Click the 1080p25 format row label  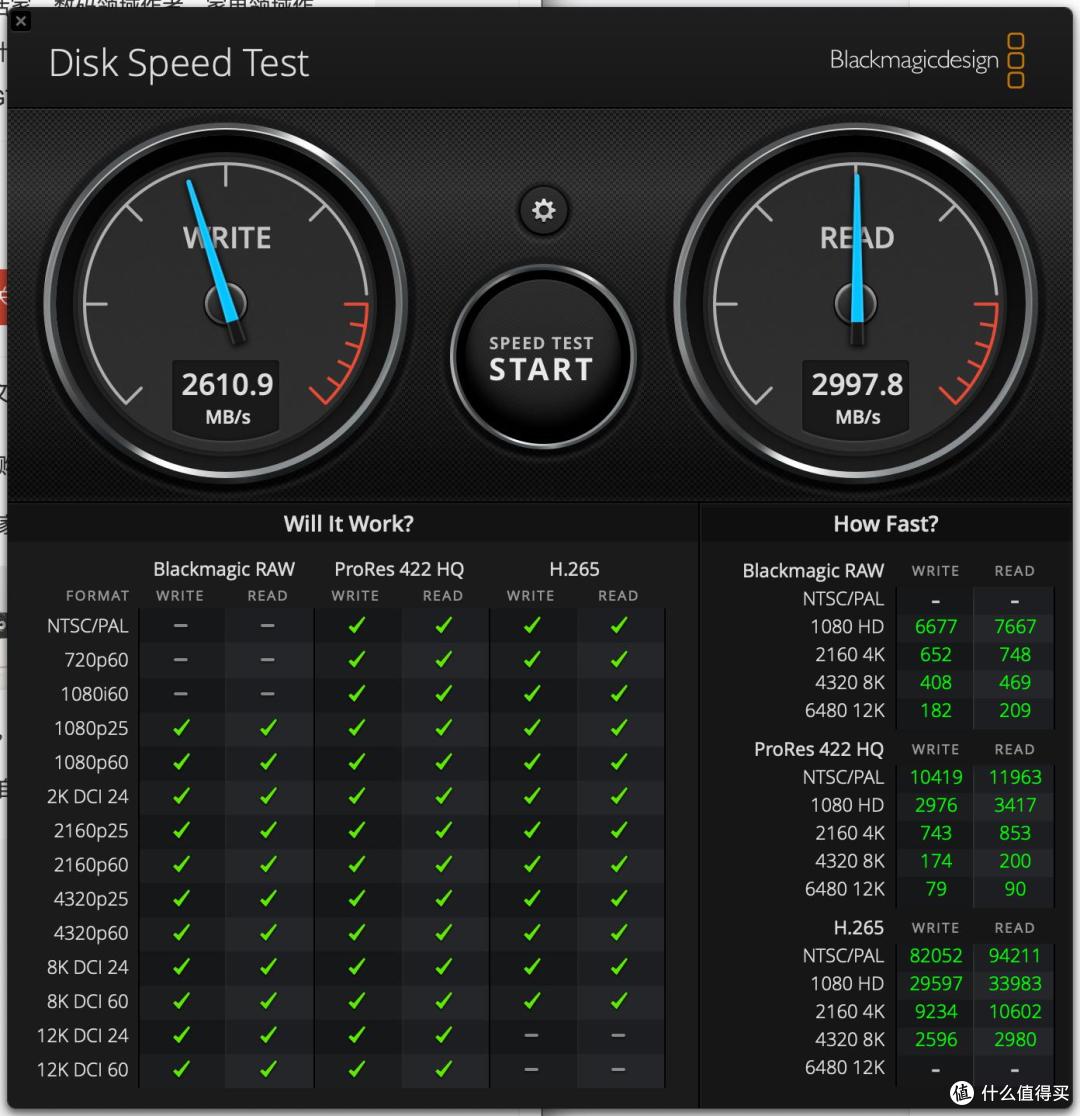(91, 728)
